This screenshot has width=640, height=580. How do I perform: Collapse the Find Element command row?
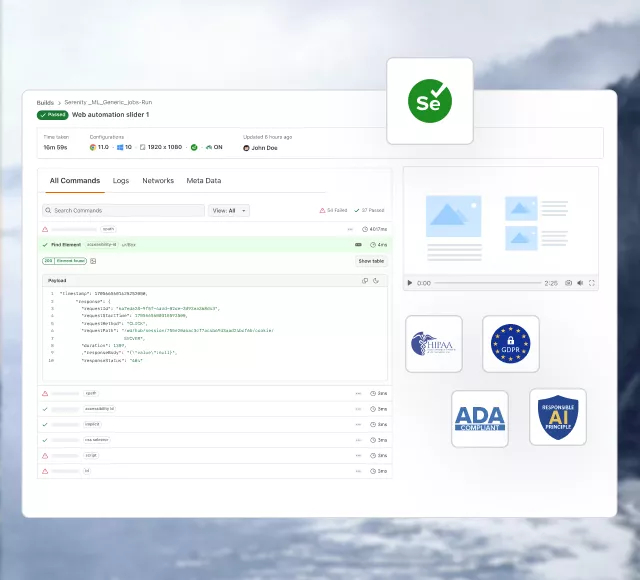215,244
